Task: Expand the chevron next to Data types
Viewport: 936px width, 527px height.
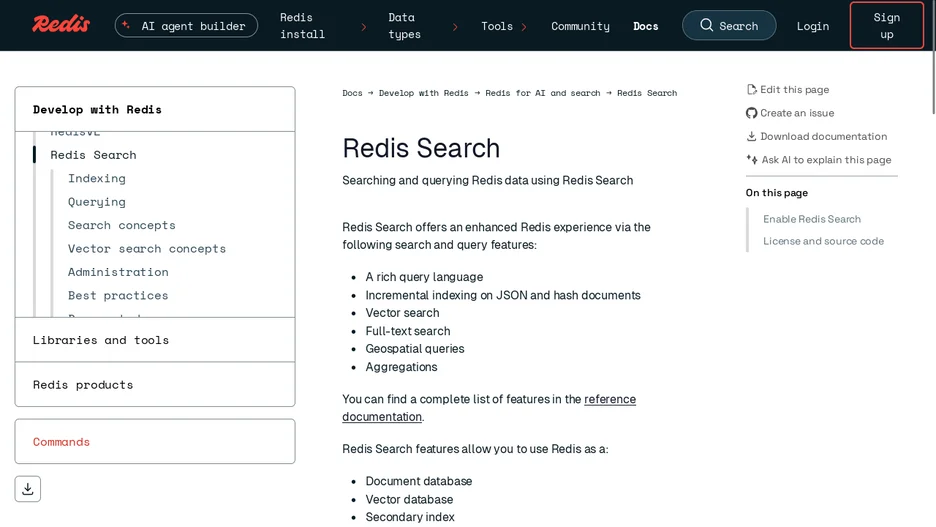Action: [x=455, y=27]
